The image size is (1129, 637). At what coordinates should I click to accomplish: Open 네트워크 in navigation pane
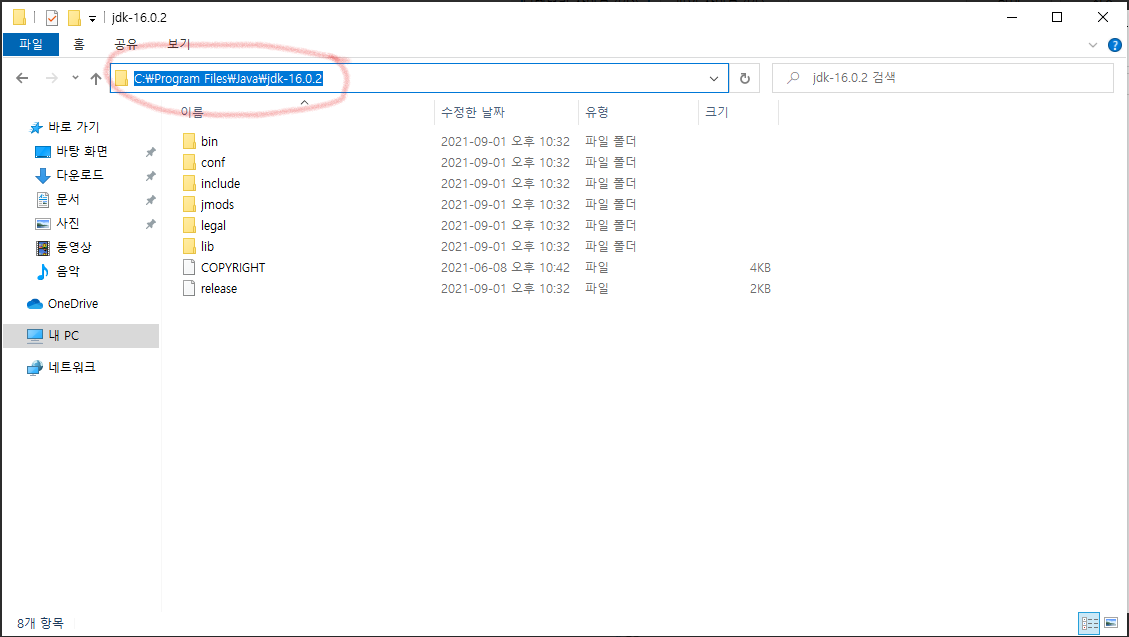point(71,367)
